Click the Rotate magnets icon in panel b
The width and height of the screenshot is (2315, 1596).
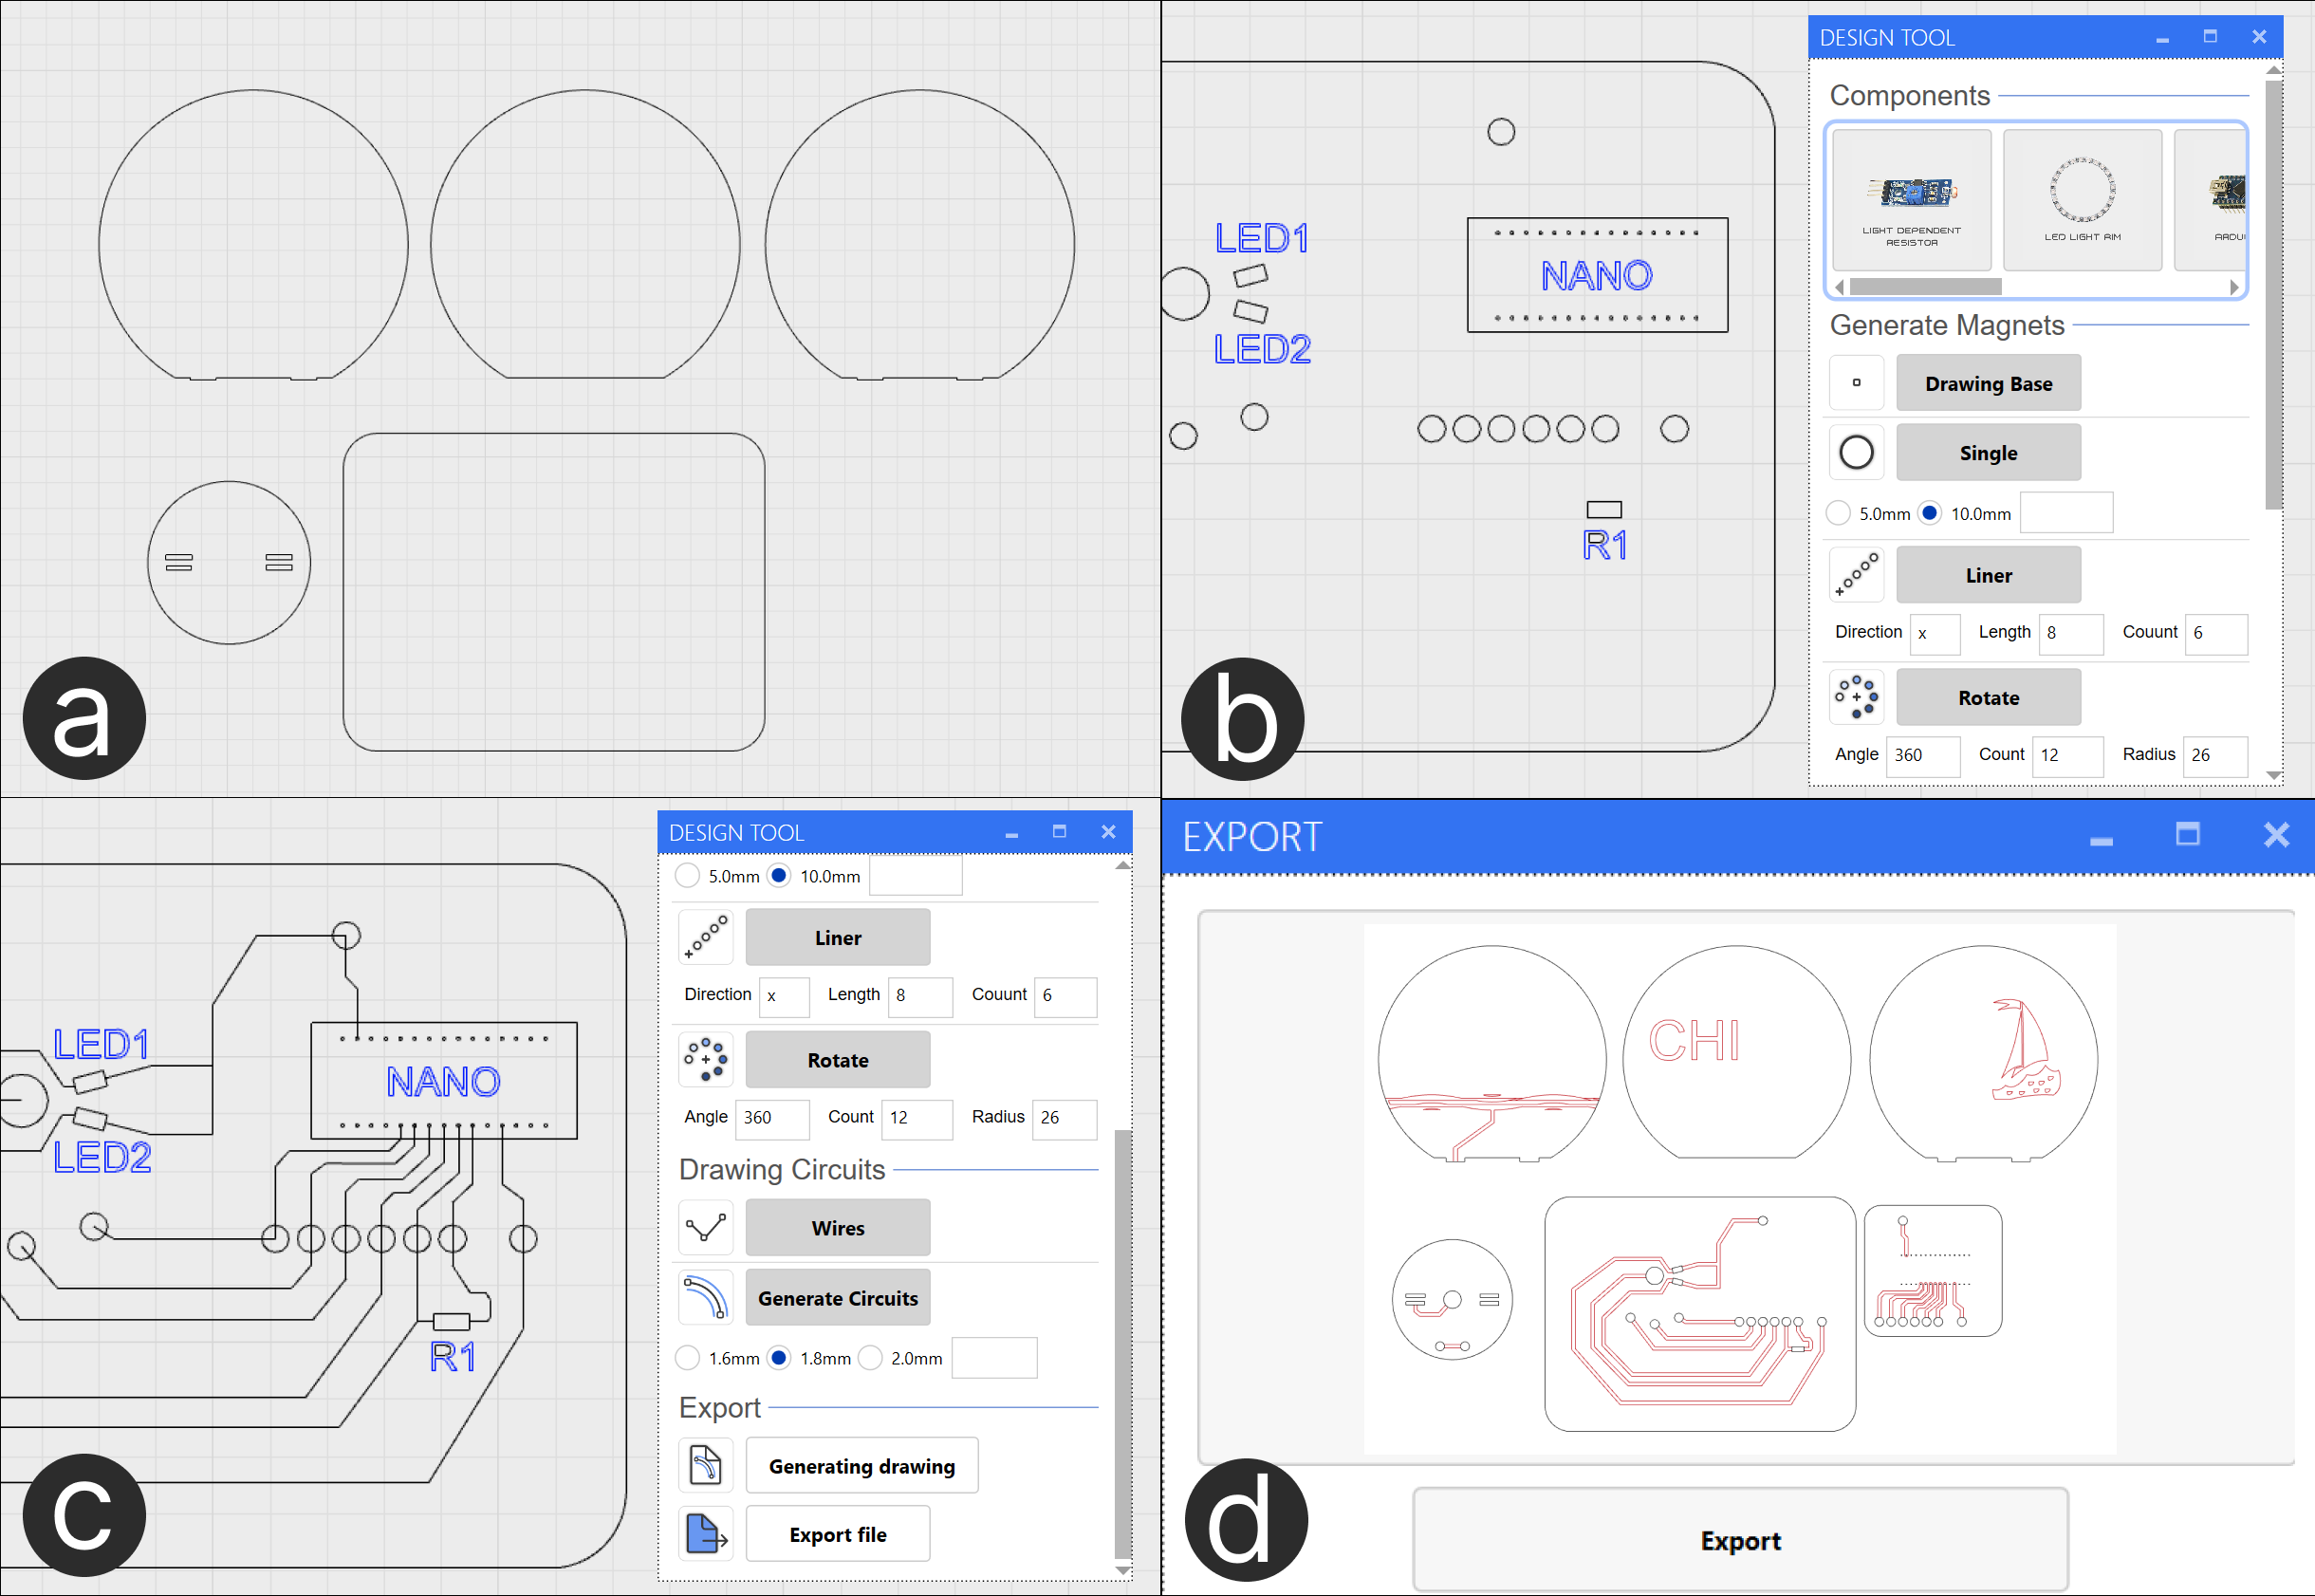[1856, 697]
